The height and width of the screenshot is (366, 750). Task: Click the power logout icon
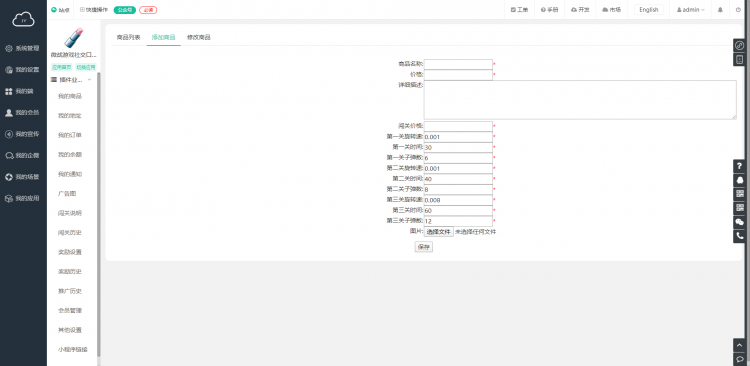tap(738, 10)
